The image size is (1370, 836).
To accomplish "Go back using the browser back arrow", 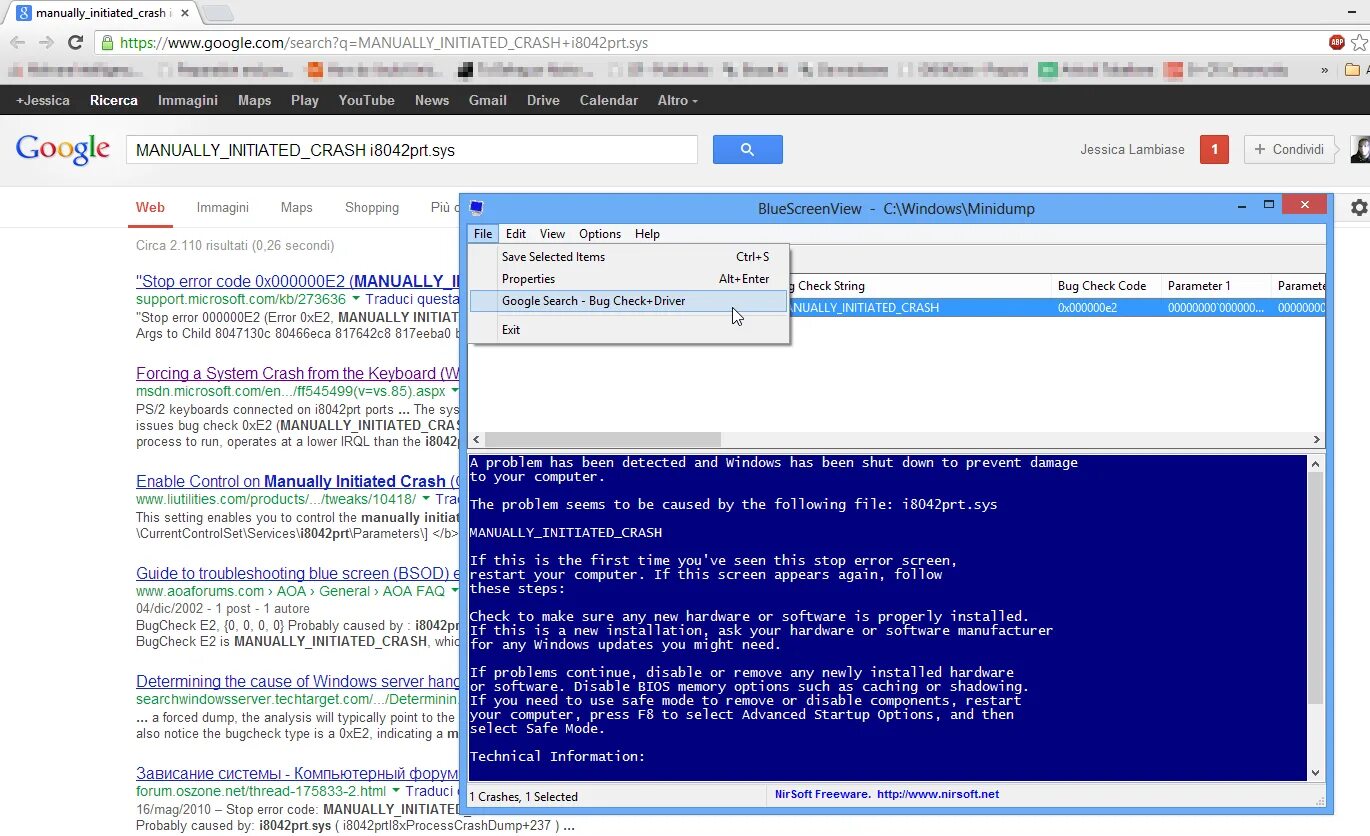I will (18, 42).
